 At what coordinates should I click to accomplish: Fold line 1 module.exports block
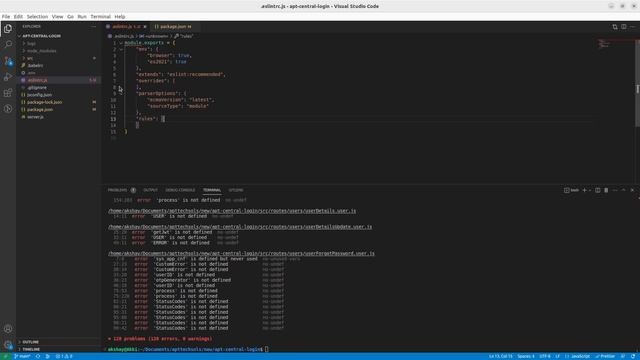point(121,43)
